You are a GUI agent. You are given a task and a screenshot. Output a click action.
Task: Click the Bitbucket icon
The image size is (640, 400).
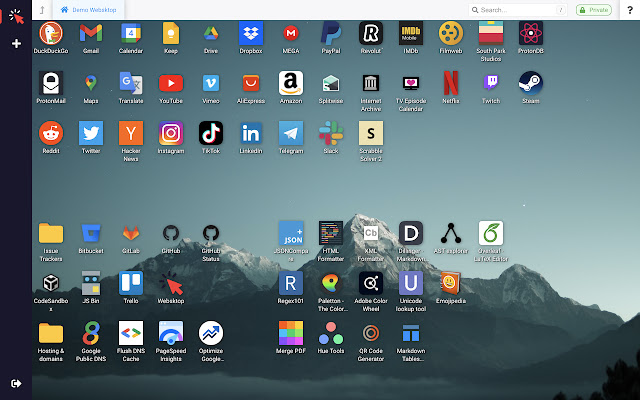pyautogui.click(x=91, y=233)
